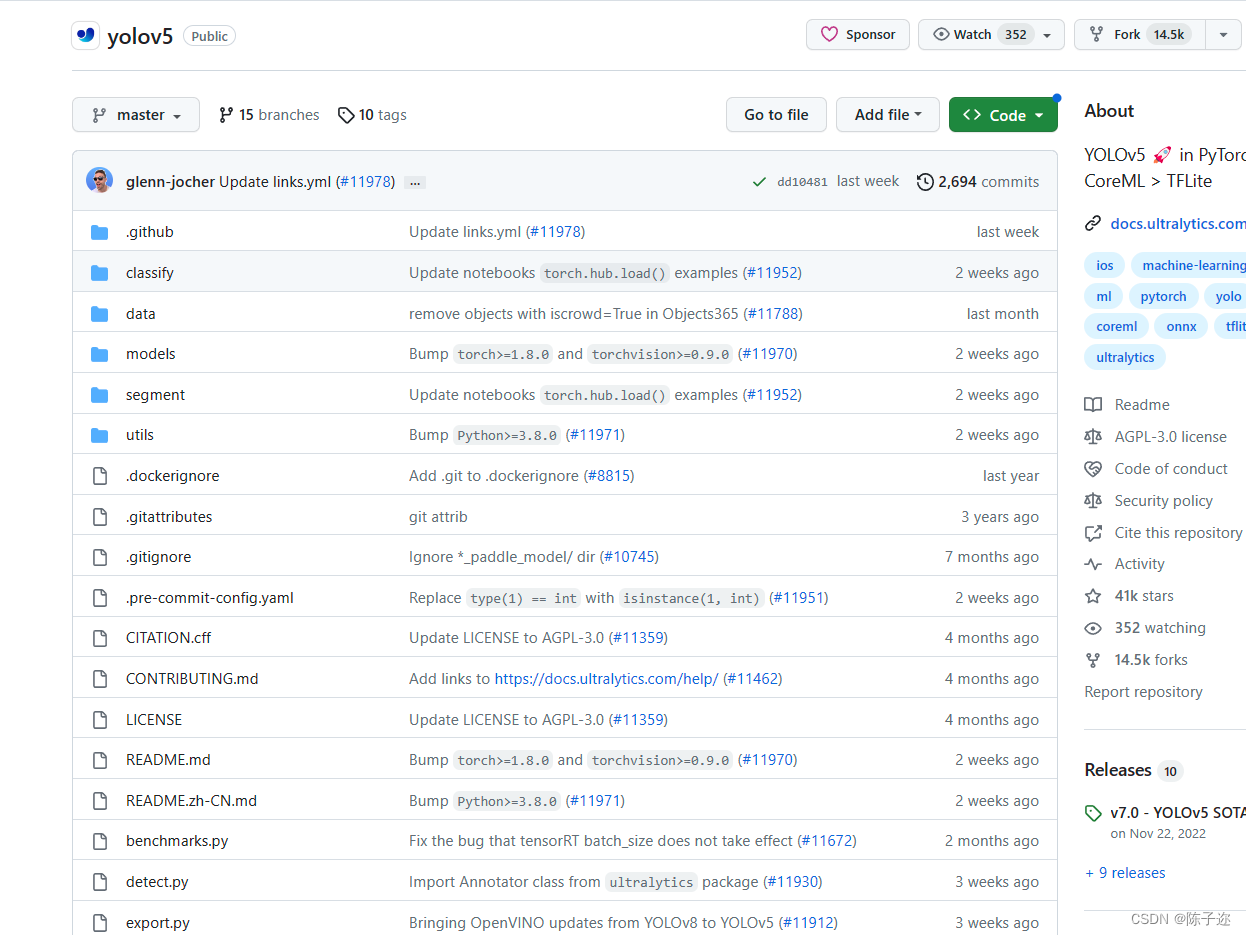
Task: Click the star icon beside 41k stars
Action: (x=1093, y=596)
